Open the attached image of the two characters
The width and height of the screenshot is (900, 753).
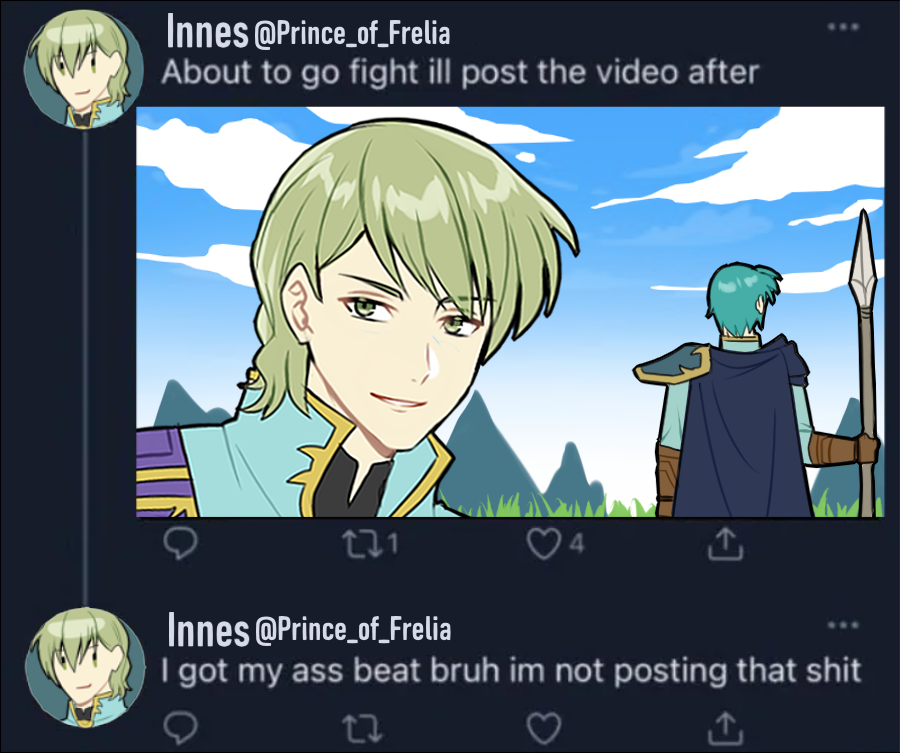510,312
